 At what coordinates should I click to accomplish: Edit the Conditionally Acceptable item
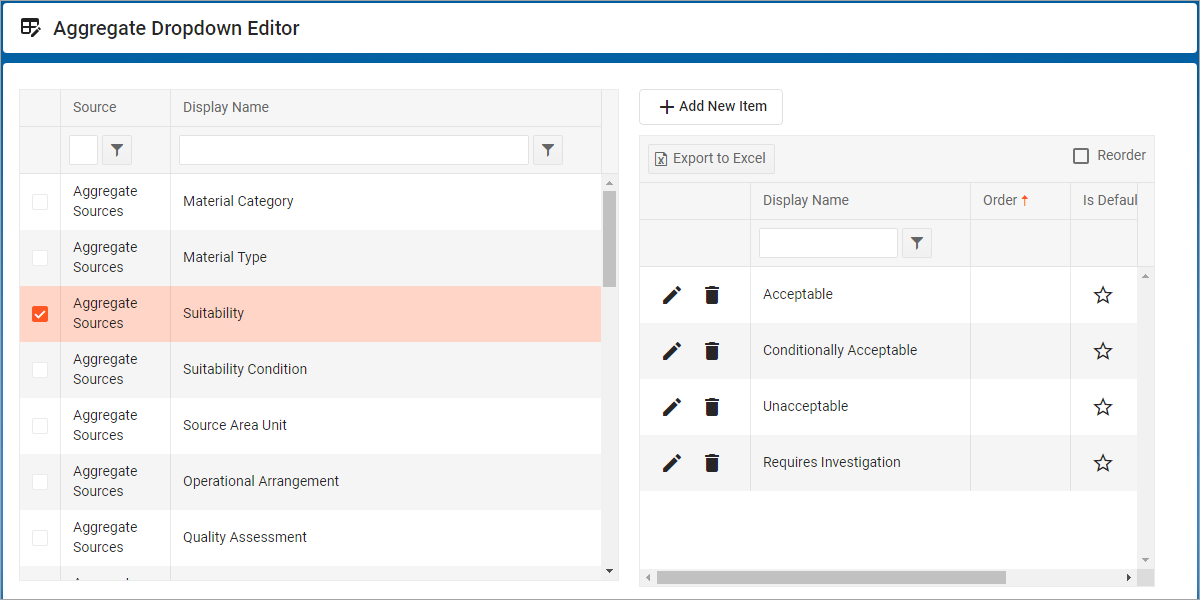[x=672, y=351]
